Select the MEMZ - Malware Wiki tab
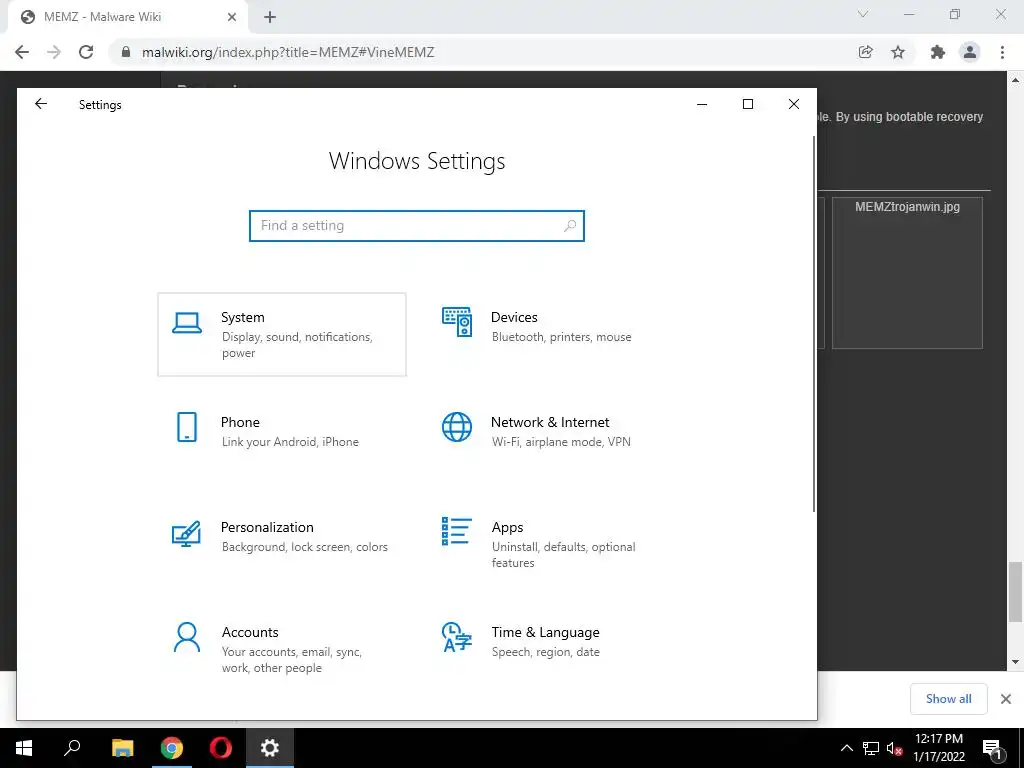This screenshot has height=768, width=1024. point(128,17)
